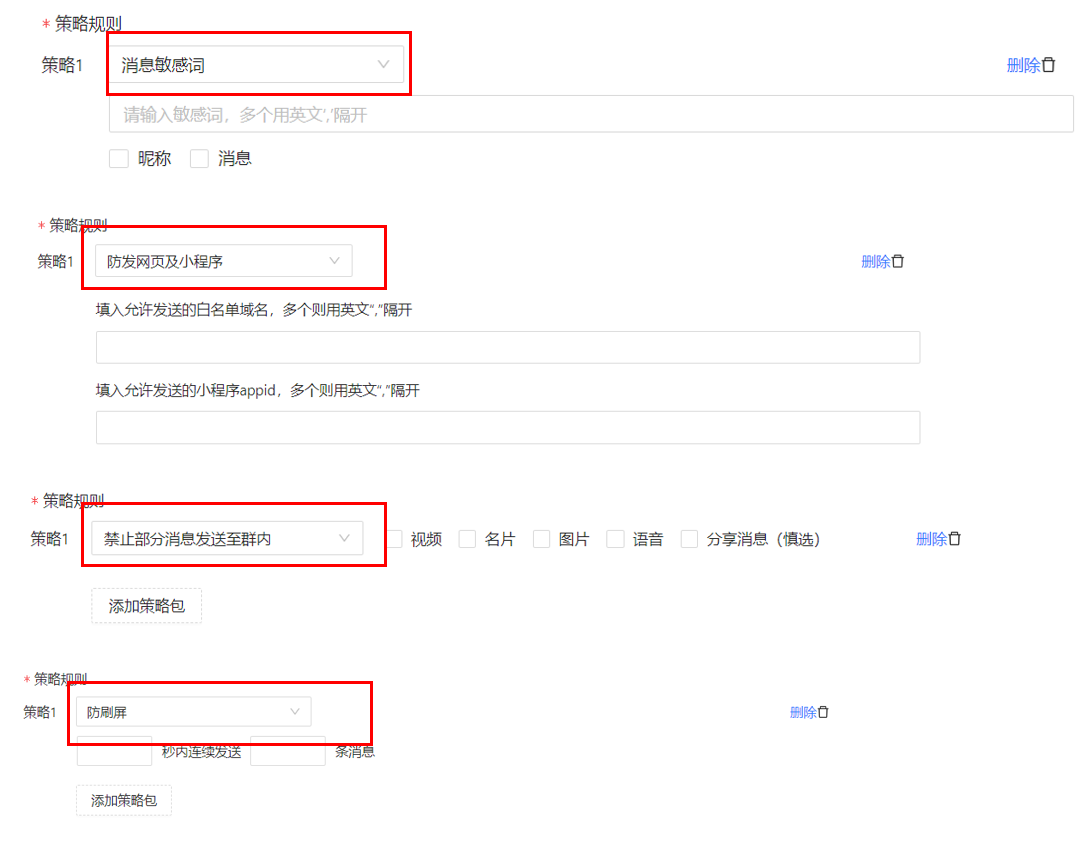Viewport: 1090px width, 854px height.
Task: Check the 名片 option
Action: pos(467,539)
